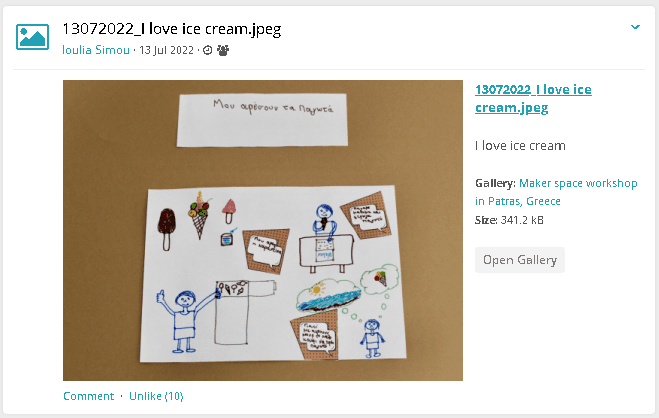Screen dimensions: 659x418
Task: Open the bold underlined file title link
Action: point(533,98)
